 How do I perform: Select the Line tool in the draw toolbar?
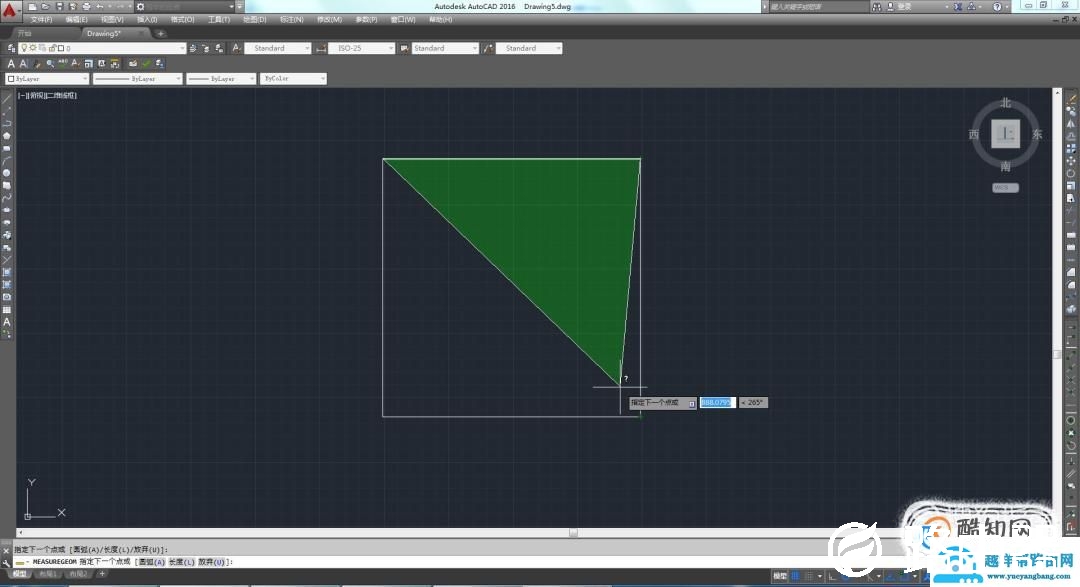pos(6,98)
